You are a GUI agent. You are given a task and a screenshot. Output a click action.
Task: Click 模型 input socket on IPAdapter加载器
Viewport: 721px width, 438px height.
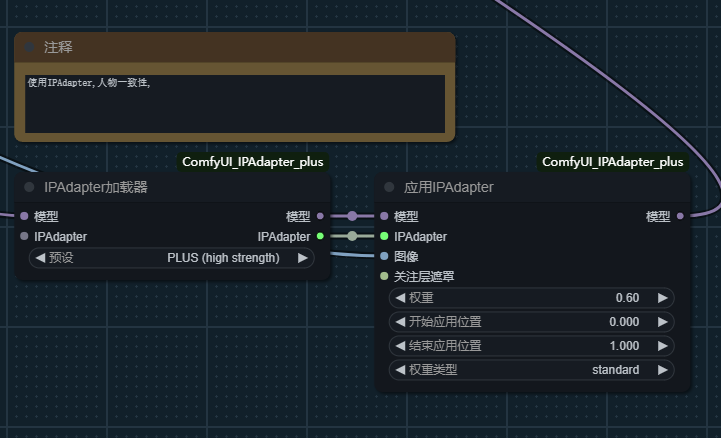click(24, 216)
